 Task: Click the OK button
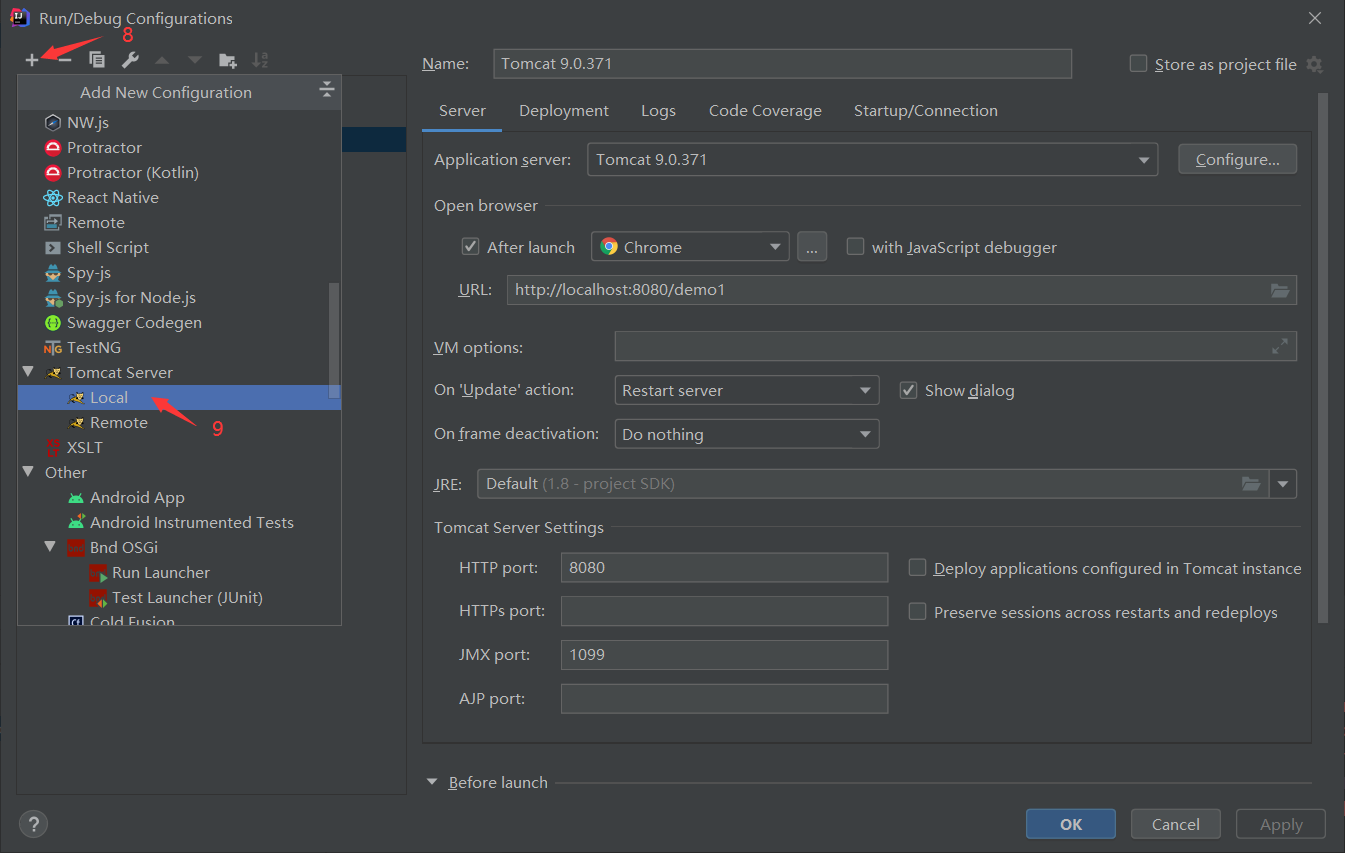pos(1071,824)
